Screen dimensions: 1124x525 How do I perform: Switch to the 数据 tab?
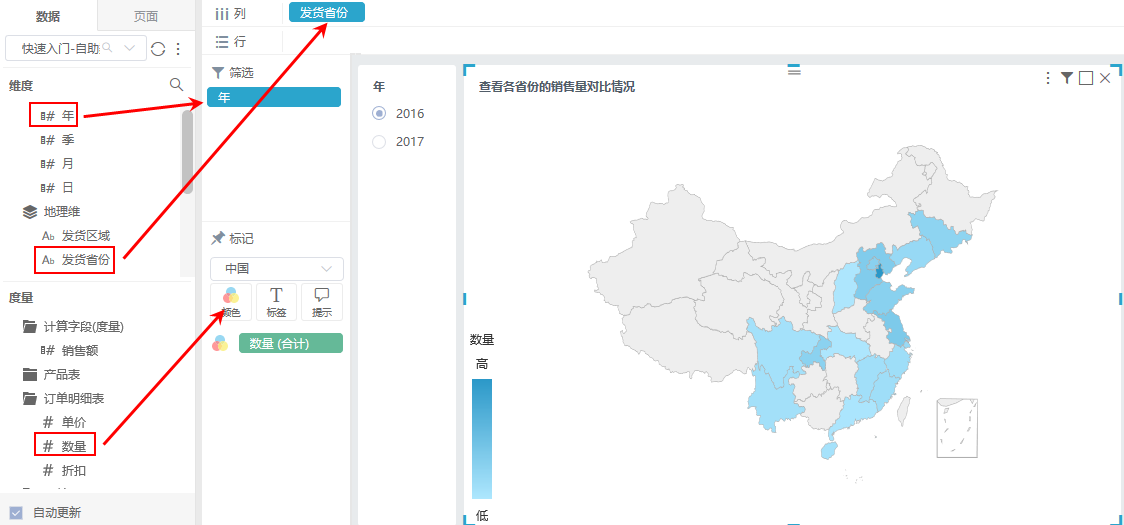tap(48, 16)
